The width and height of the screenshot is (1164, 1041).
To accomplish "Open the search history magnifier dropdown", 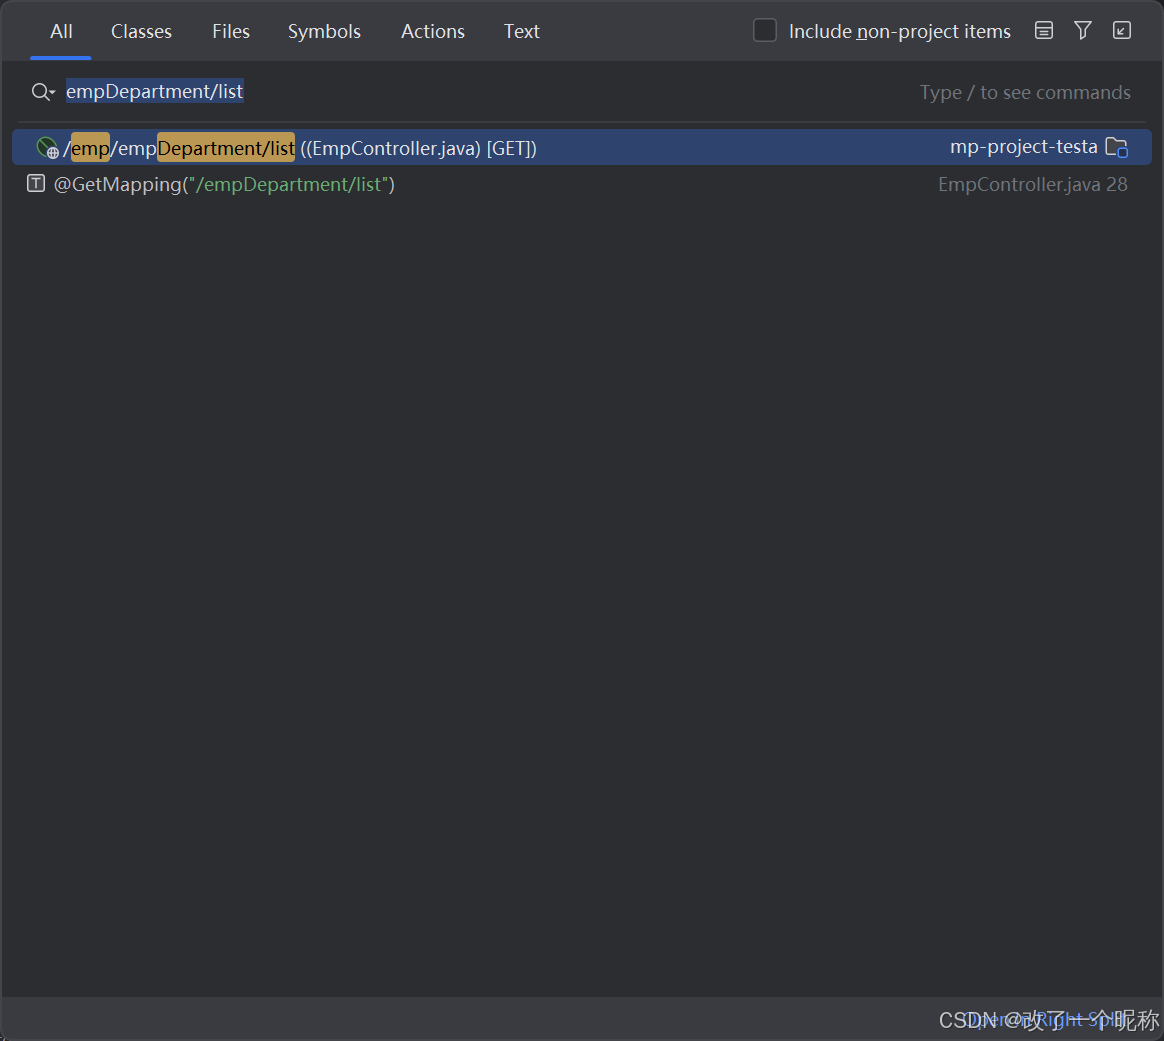I will (43, 92).
